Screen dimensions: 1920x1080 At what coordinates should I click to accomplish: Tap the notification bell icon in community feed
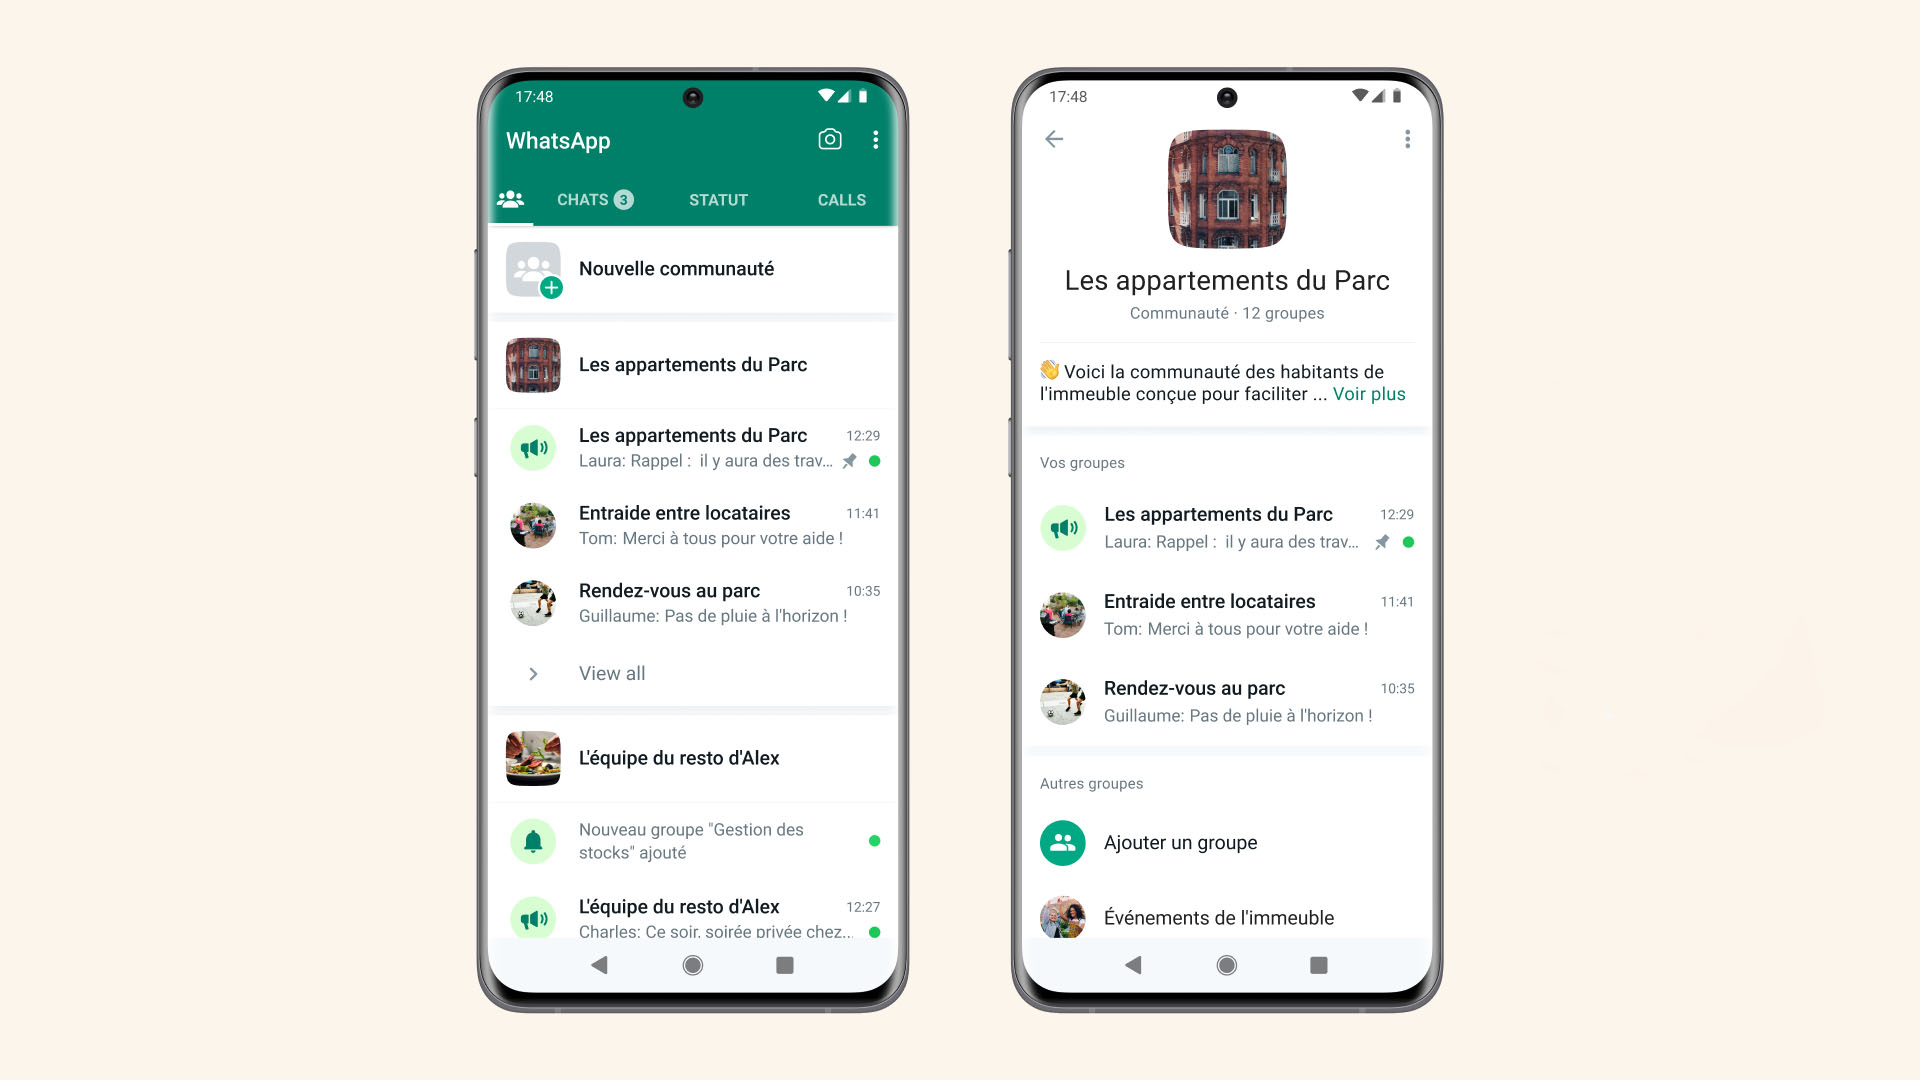[533, 840]
